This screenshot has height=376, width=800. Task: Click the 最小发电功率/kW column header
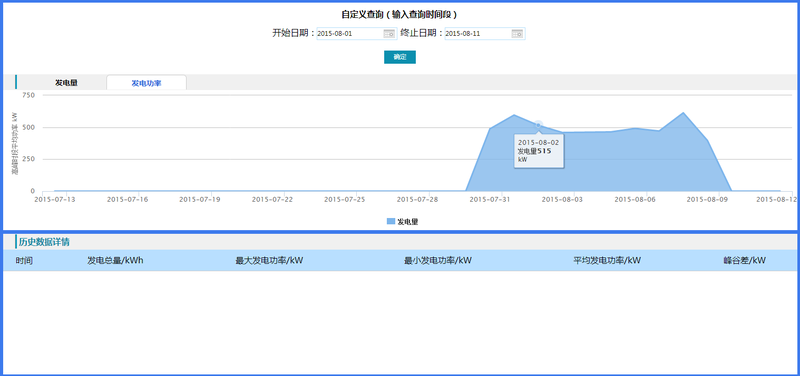click(x=438, y=261)
